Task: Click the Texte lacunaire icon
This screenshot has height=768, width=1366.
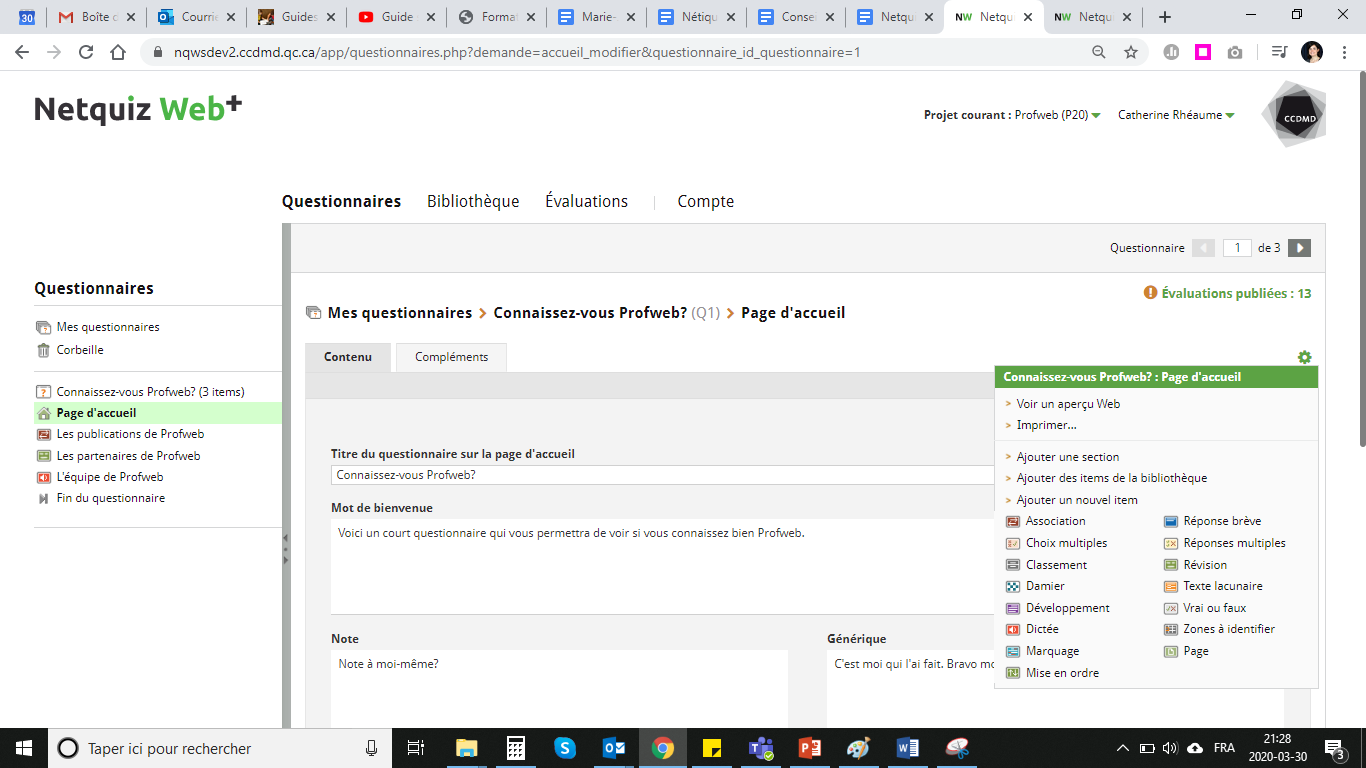Action: click(1171, 586)
